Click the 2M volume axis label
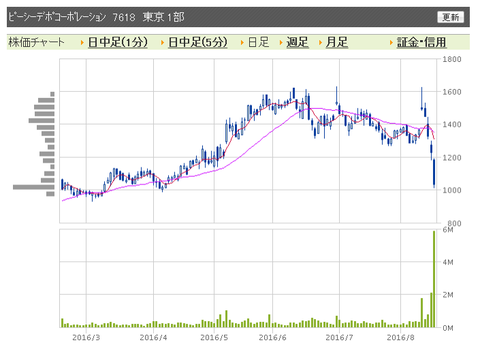Screen dimensions: 480x364 [448, 295]
